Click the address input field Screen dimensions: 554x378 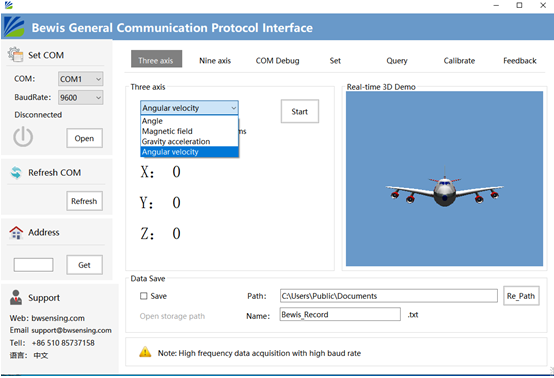[x=34, y=265]
